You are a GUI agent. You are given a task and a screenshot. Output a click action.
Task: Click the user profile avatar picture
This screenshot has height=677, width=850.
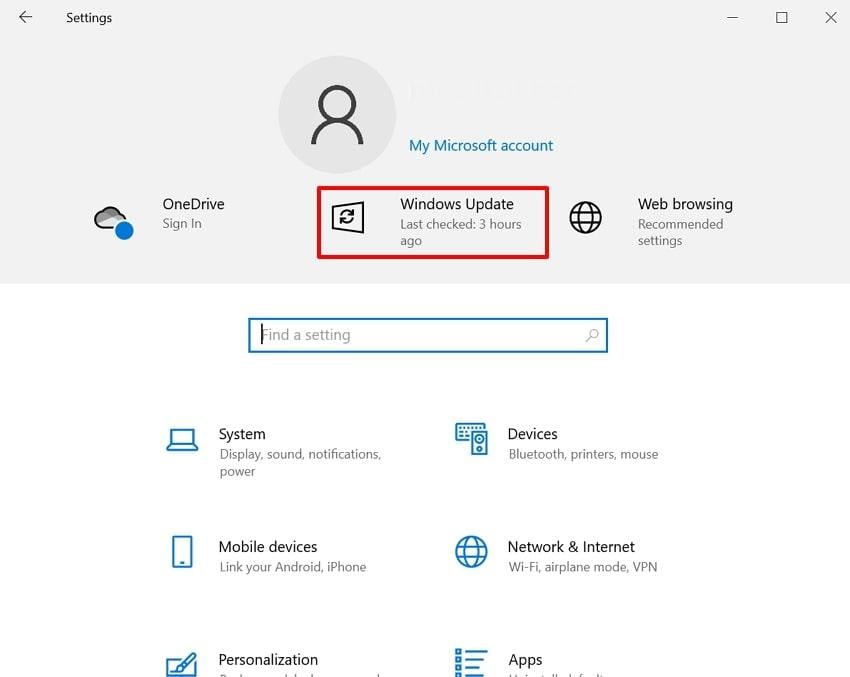[x=337, y=113]
